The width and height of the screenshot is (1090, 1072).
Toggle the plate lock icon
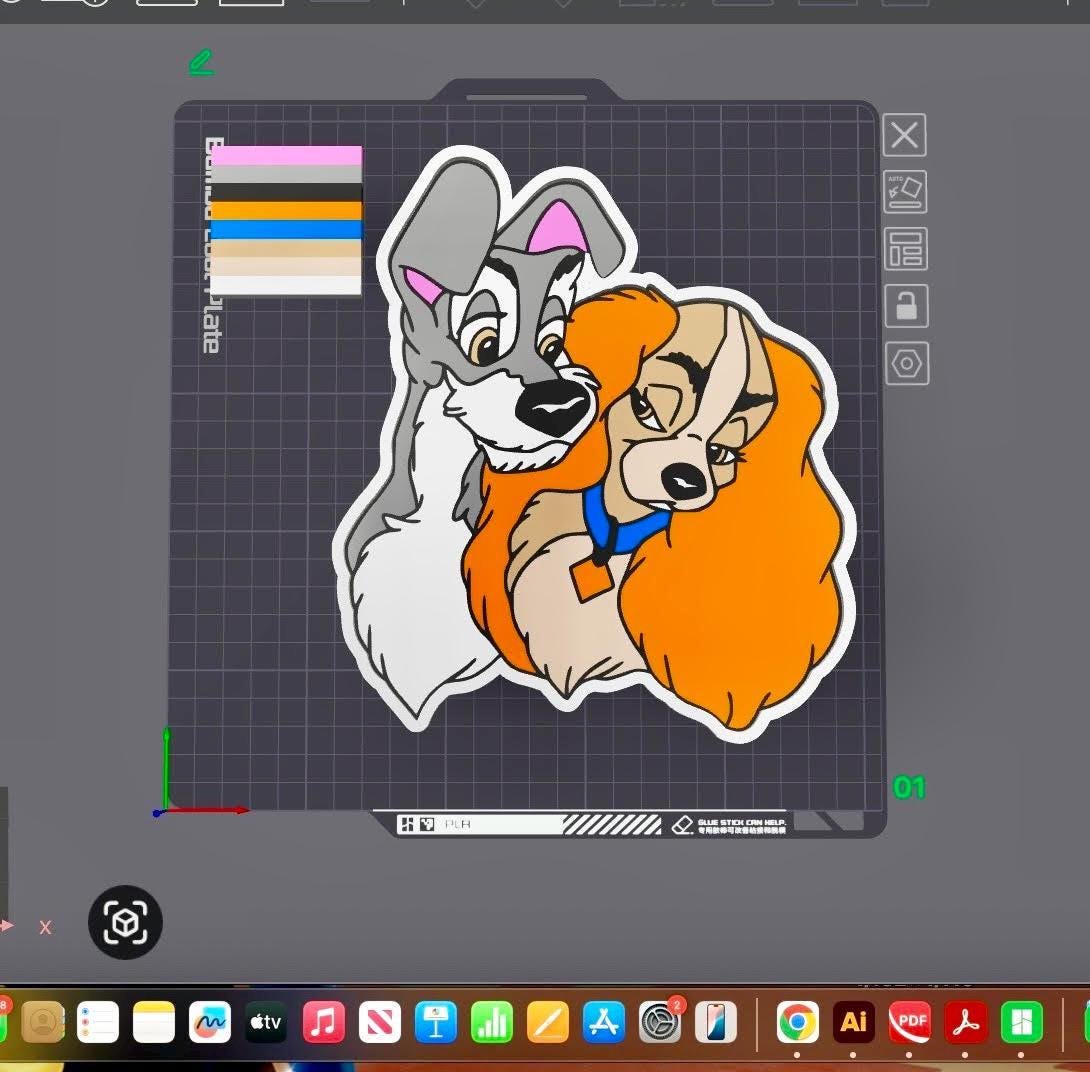906,306
